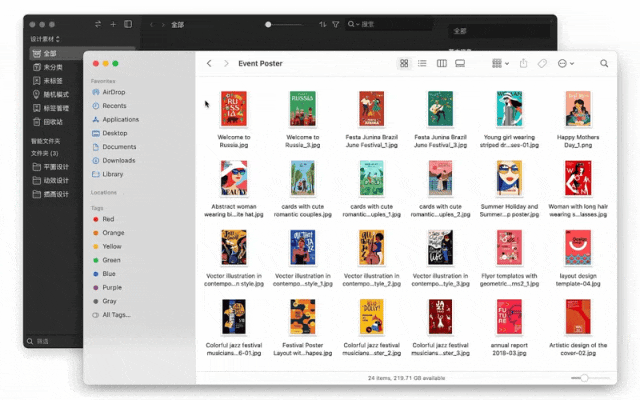Select Welcome to Russia.jpg thumbnail
The height and width of the screenshot is (400, 640).
[x=234, y=109]
